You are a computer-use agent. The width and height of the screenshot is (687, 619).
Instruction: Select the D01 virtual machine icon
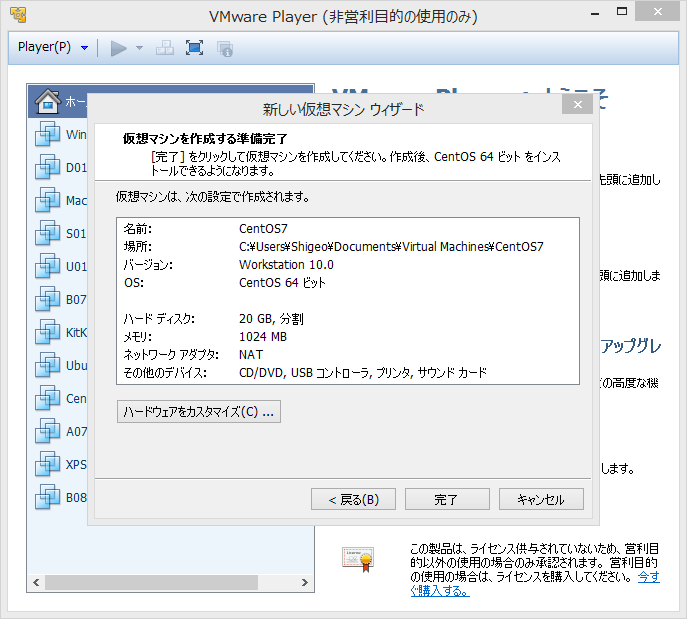47,166
